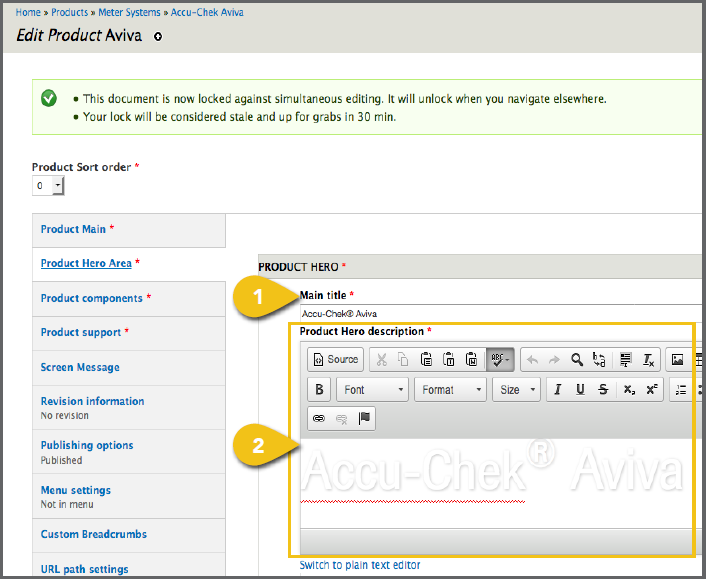706x579 pixels.
Task: Click the Undo arrow icon
Action: coord(533,360)
